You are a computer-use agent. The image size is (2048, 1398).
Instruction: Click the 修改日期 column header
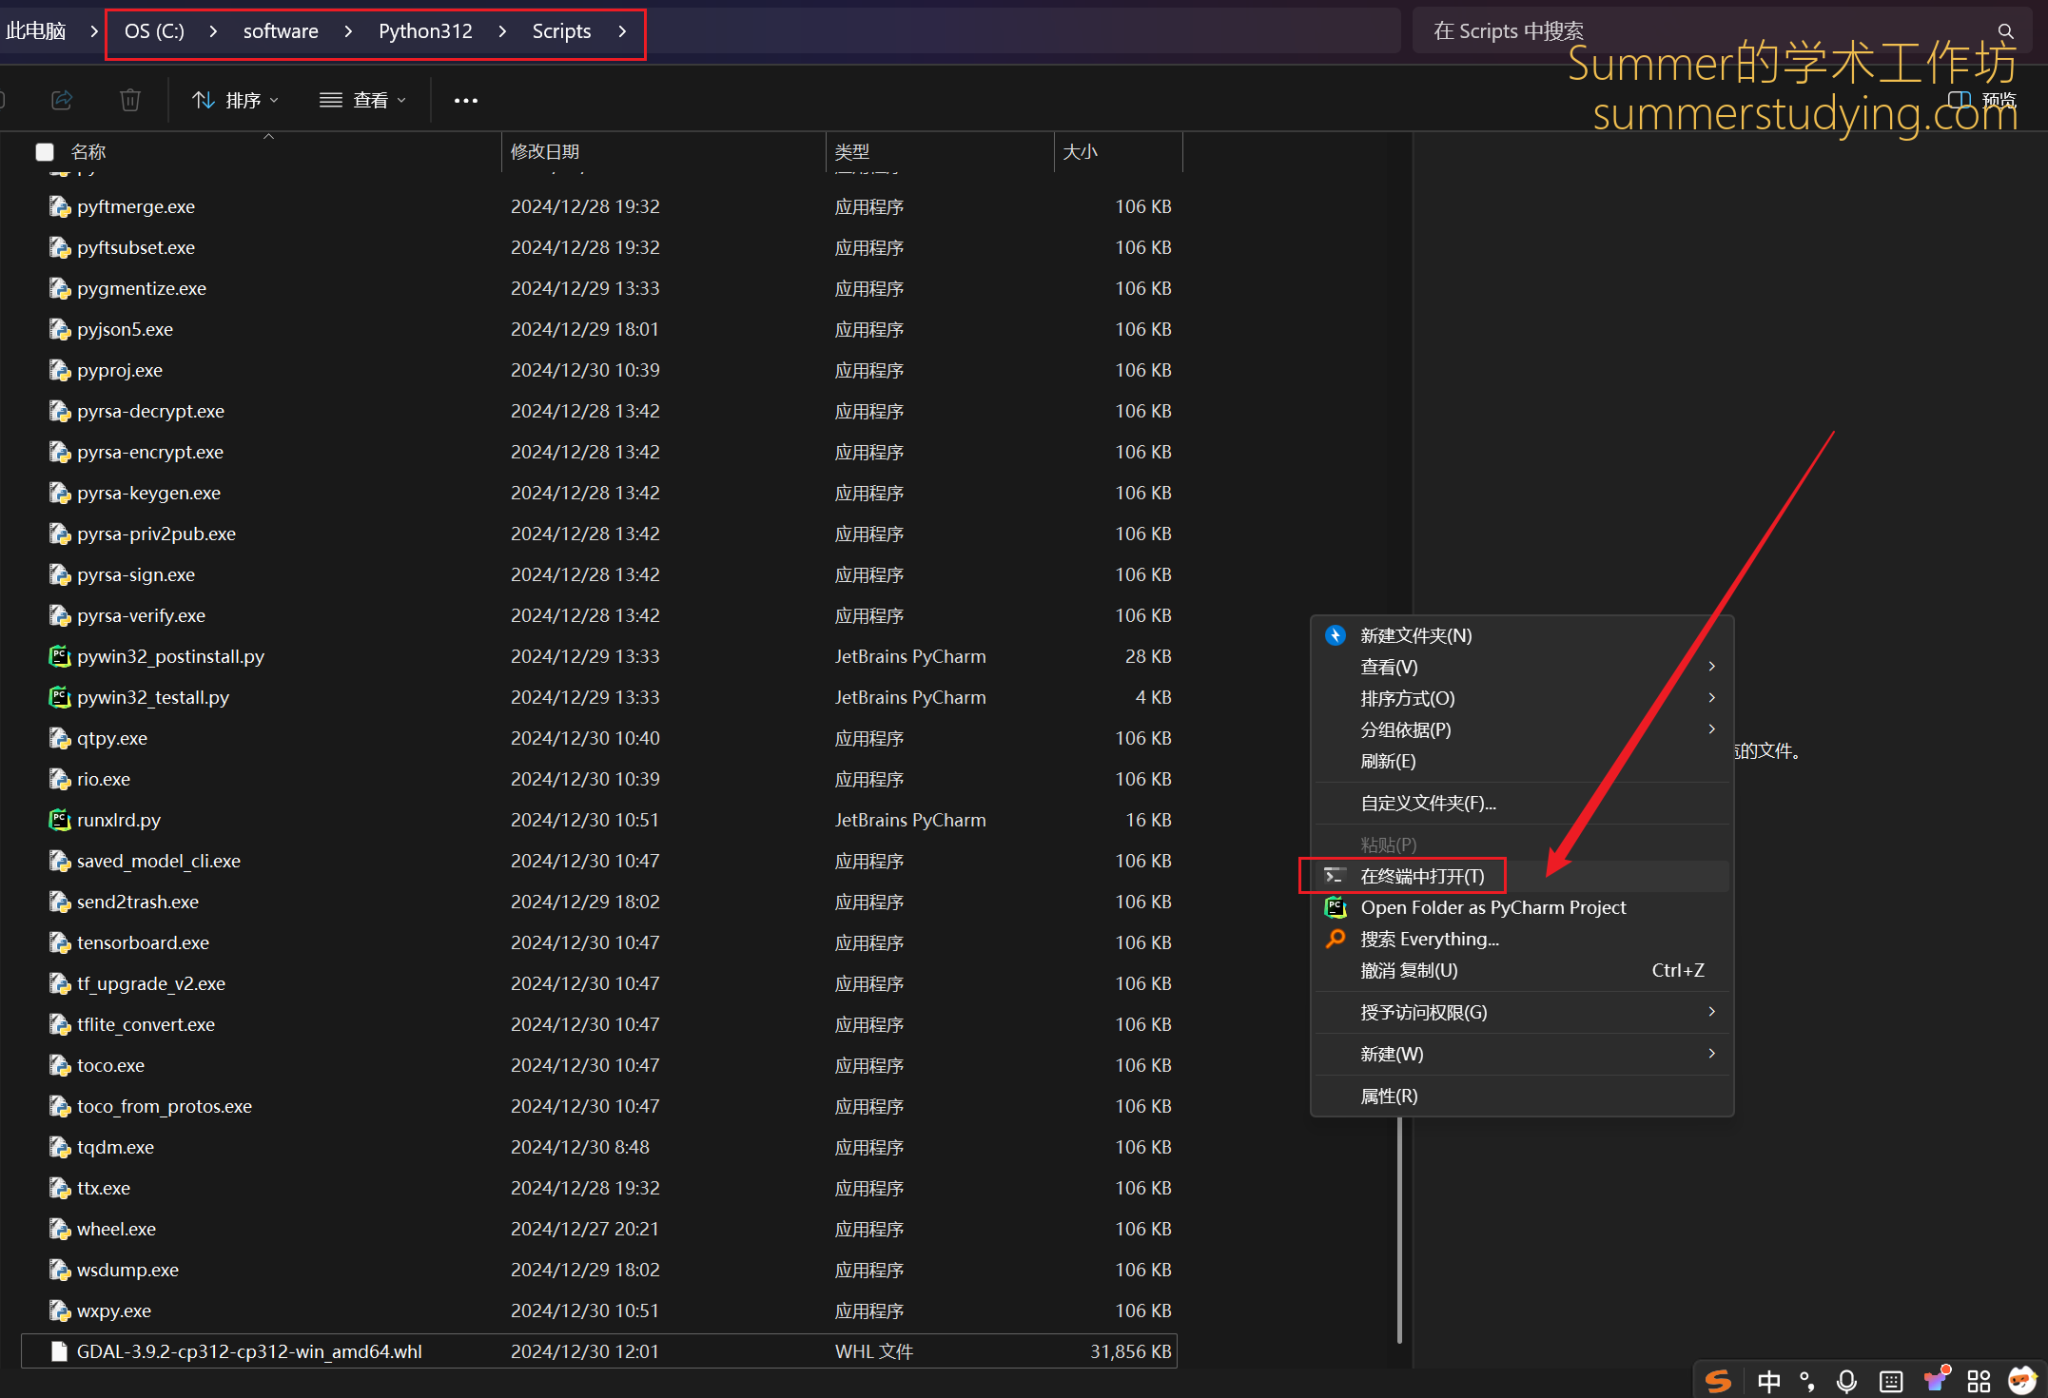click(x=545, y=152)
